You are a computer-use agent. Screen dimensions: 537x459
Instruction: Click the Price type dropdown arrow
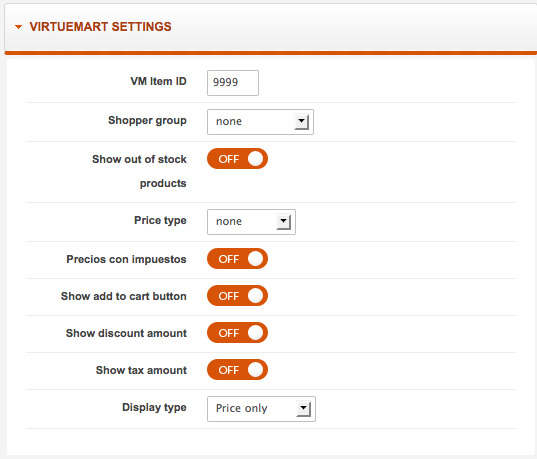click(x=284, y=222)
